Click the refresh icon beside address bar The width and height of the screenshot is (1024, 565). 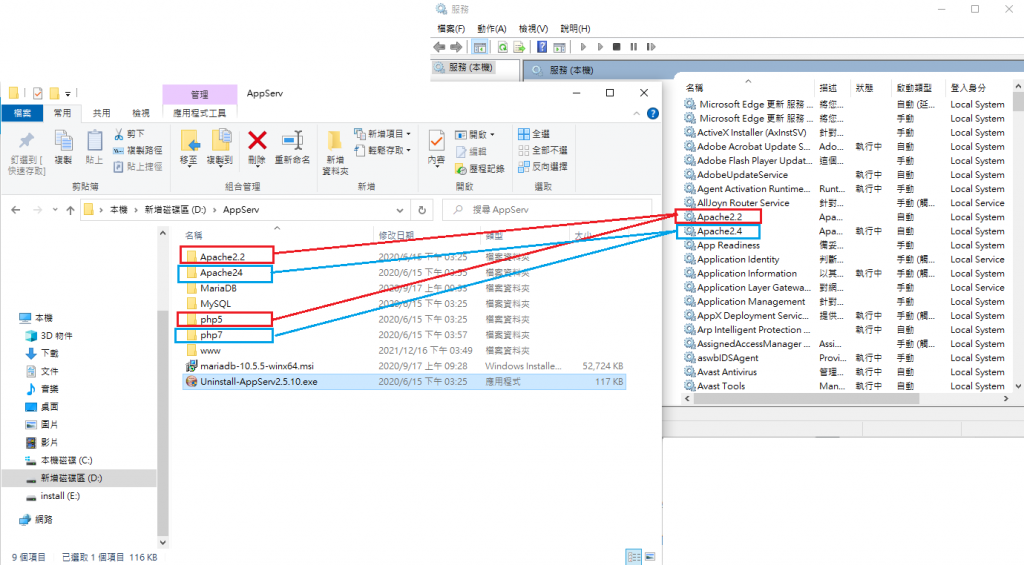[422, 210]
